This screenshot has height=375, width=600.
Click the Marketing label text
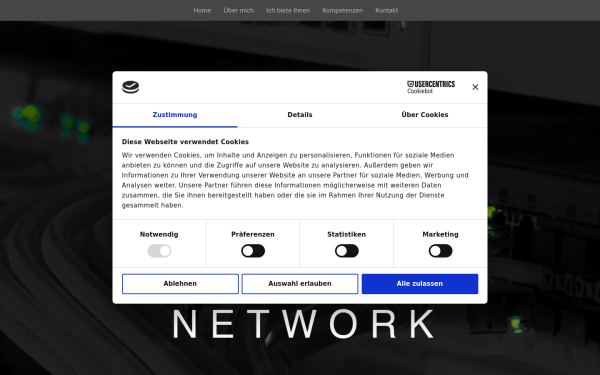coord(440,234)
